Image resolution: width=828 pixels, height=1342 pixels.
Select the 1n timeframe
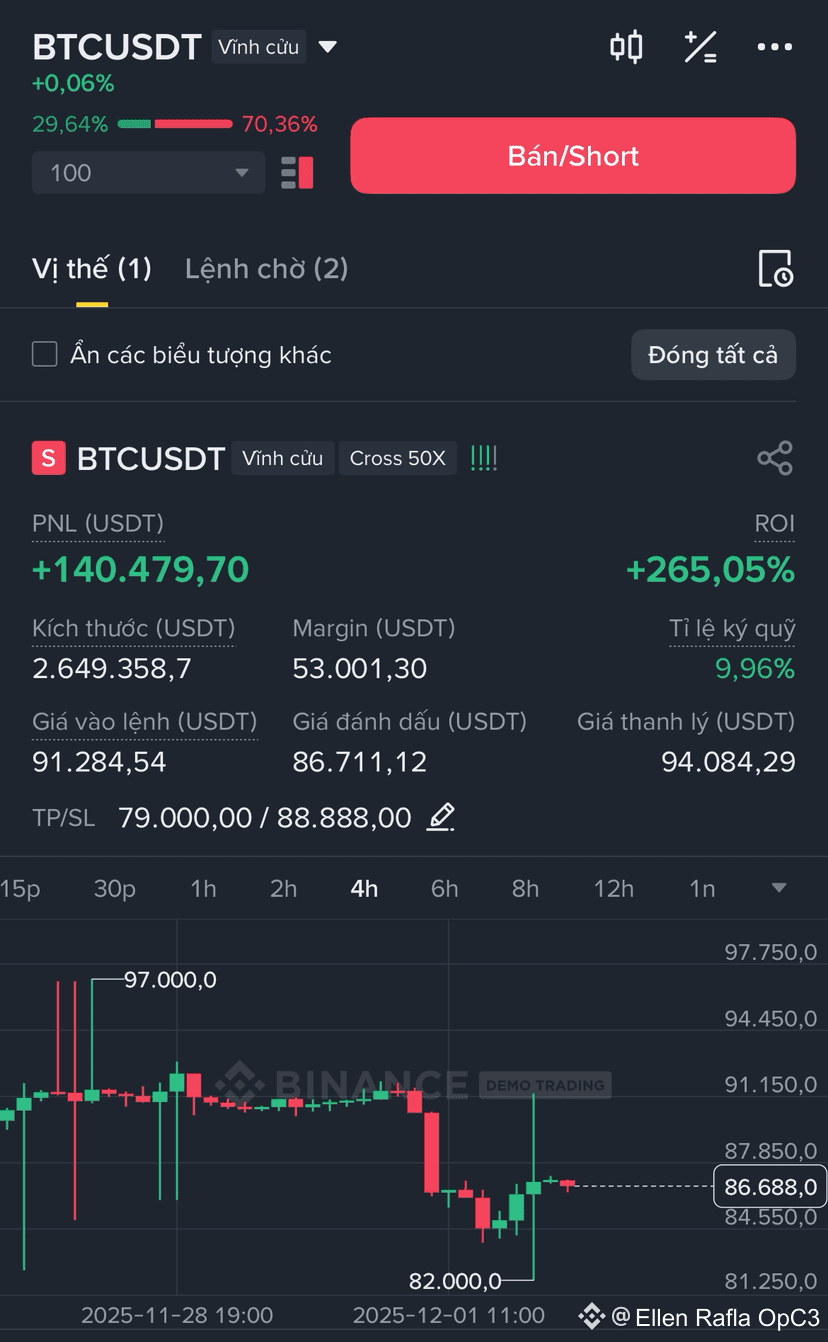(x=702, y=888)
